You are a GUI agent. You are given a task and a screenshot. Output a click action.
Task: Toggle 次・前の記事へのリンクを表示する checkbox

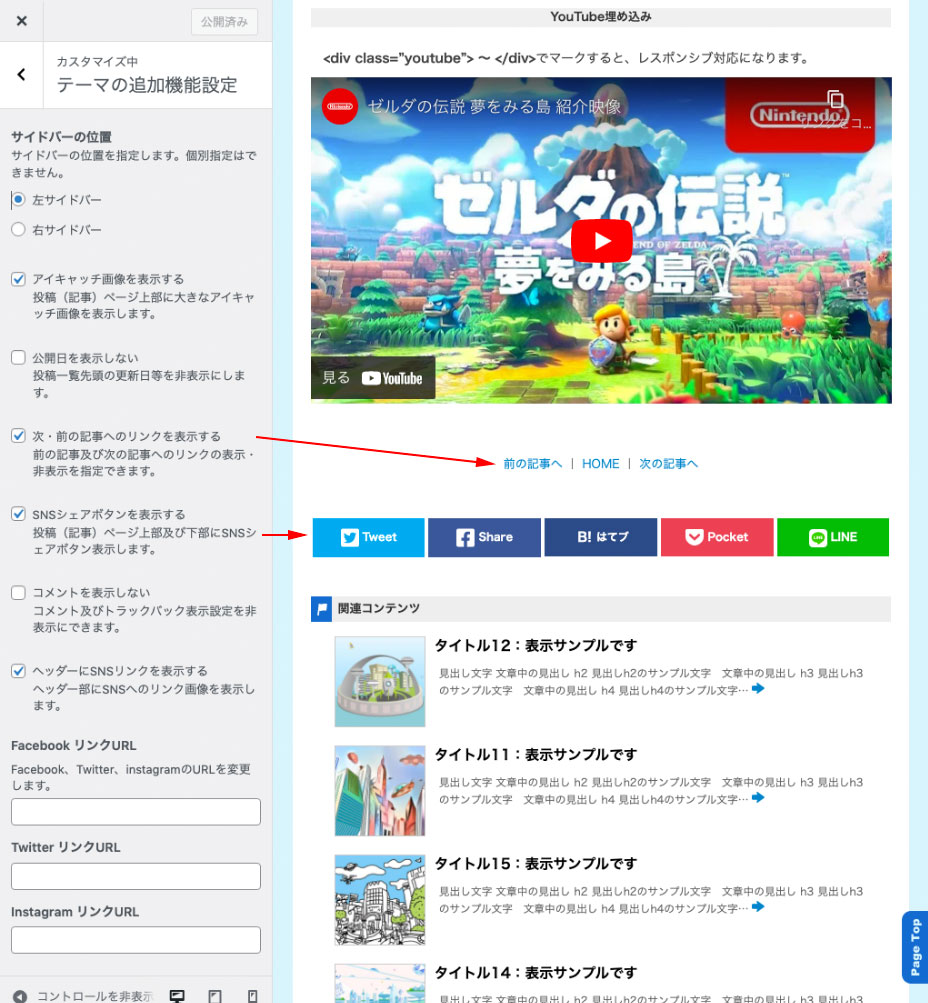click(19, 436)
